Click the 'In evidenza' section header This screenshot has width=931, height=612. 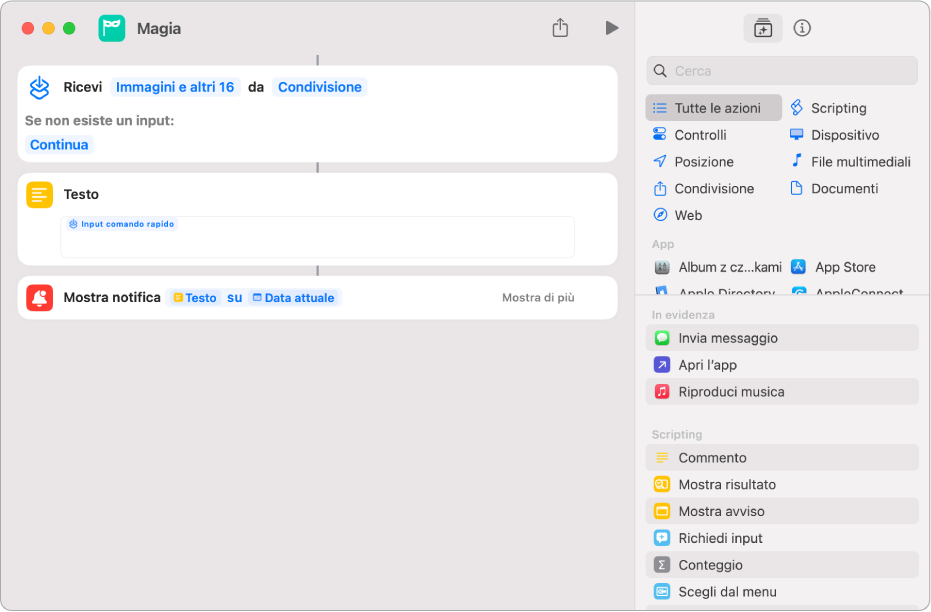click(683, 315)
